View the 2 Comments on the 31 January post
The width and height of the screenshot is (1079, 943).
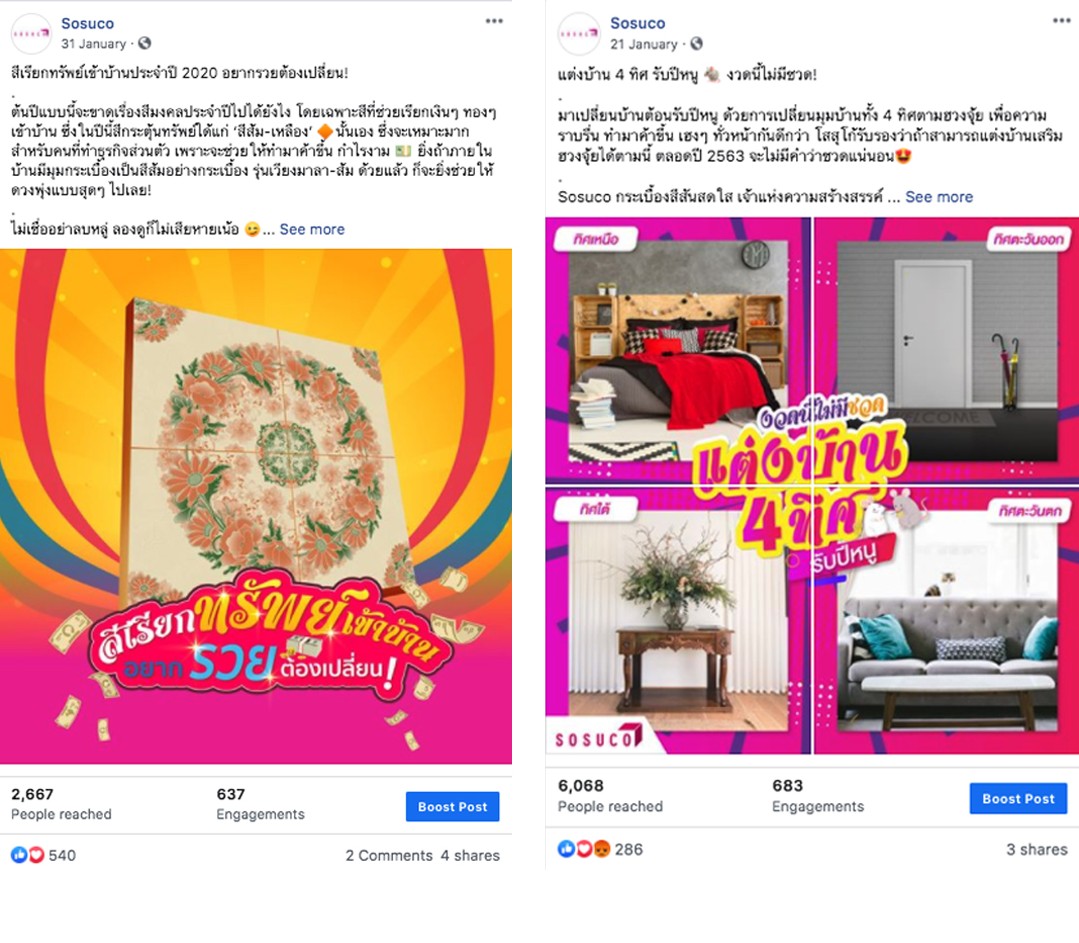point(389,855)
